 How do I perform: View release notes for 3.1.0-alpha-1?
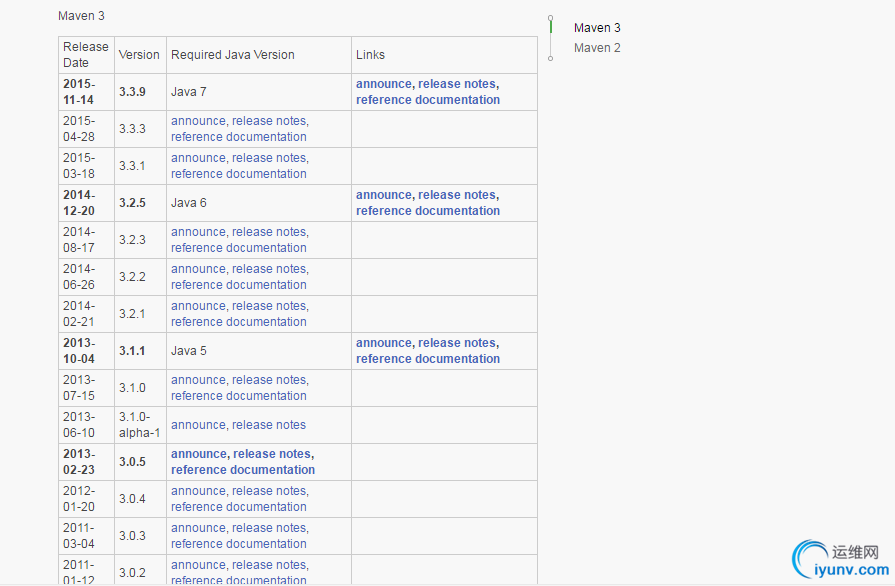click(269, 425)
